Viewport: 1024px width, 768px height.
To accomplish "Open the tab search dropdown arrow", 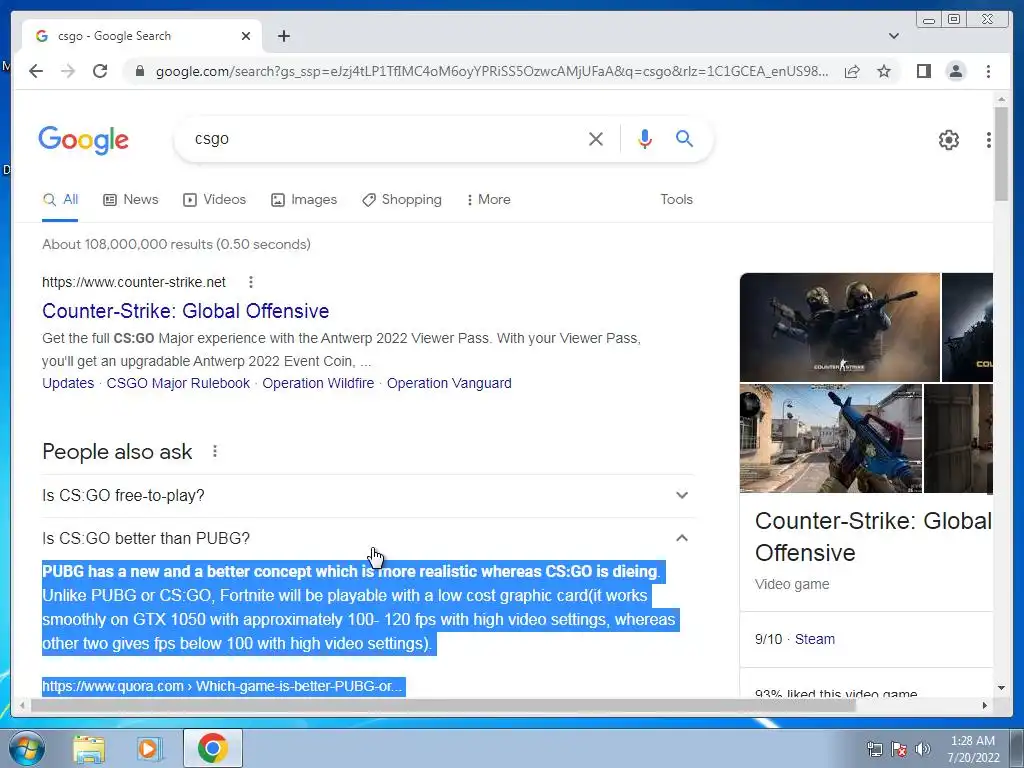I will [894, 36].
